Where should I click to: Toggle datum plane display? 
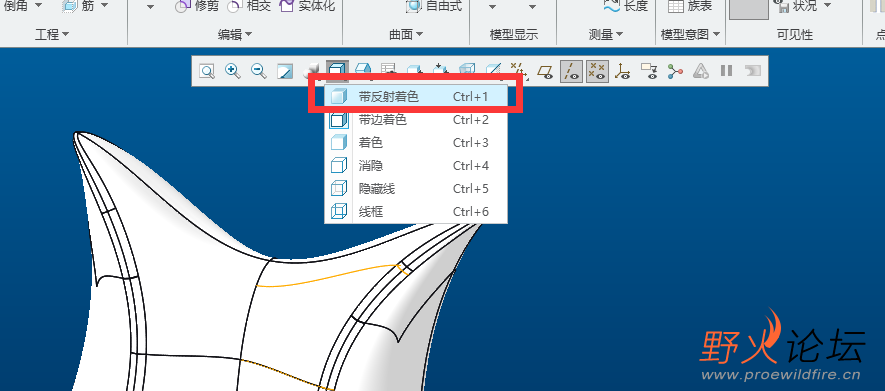pyautogui.click(x=545, y=71)
